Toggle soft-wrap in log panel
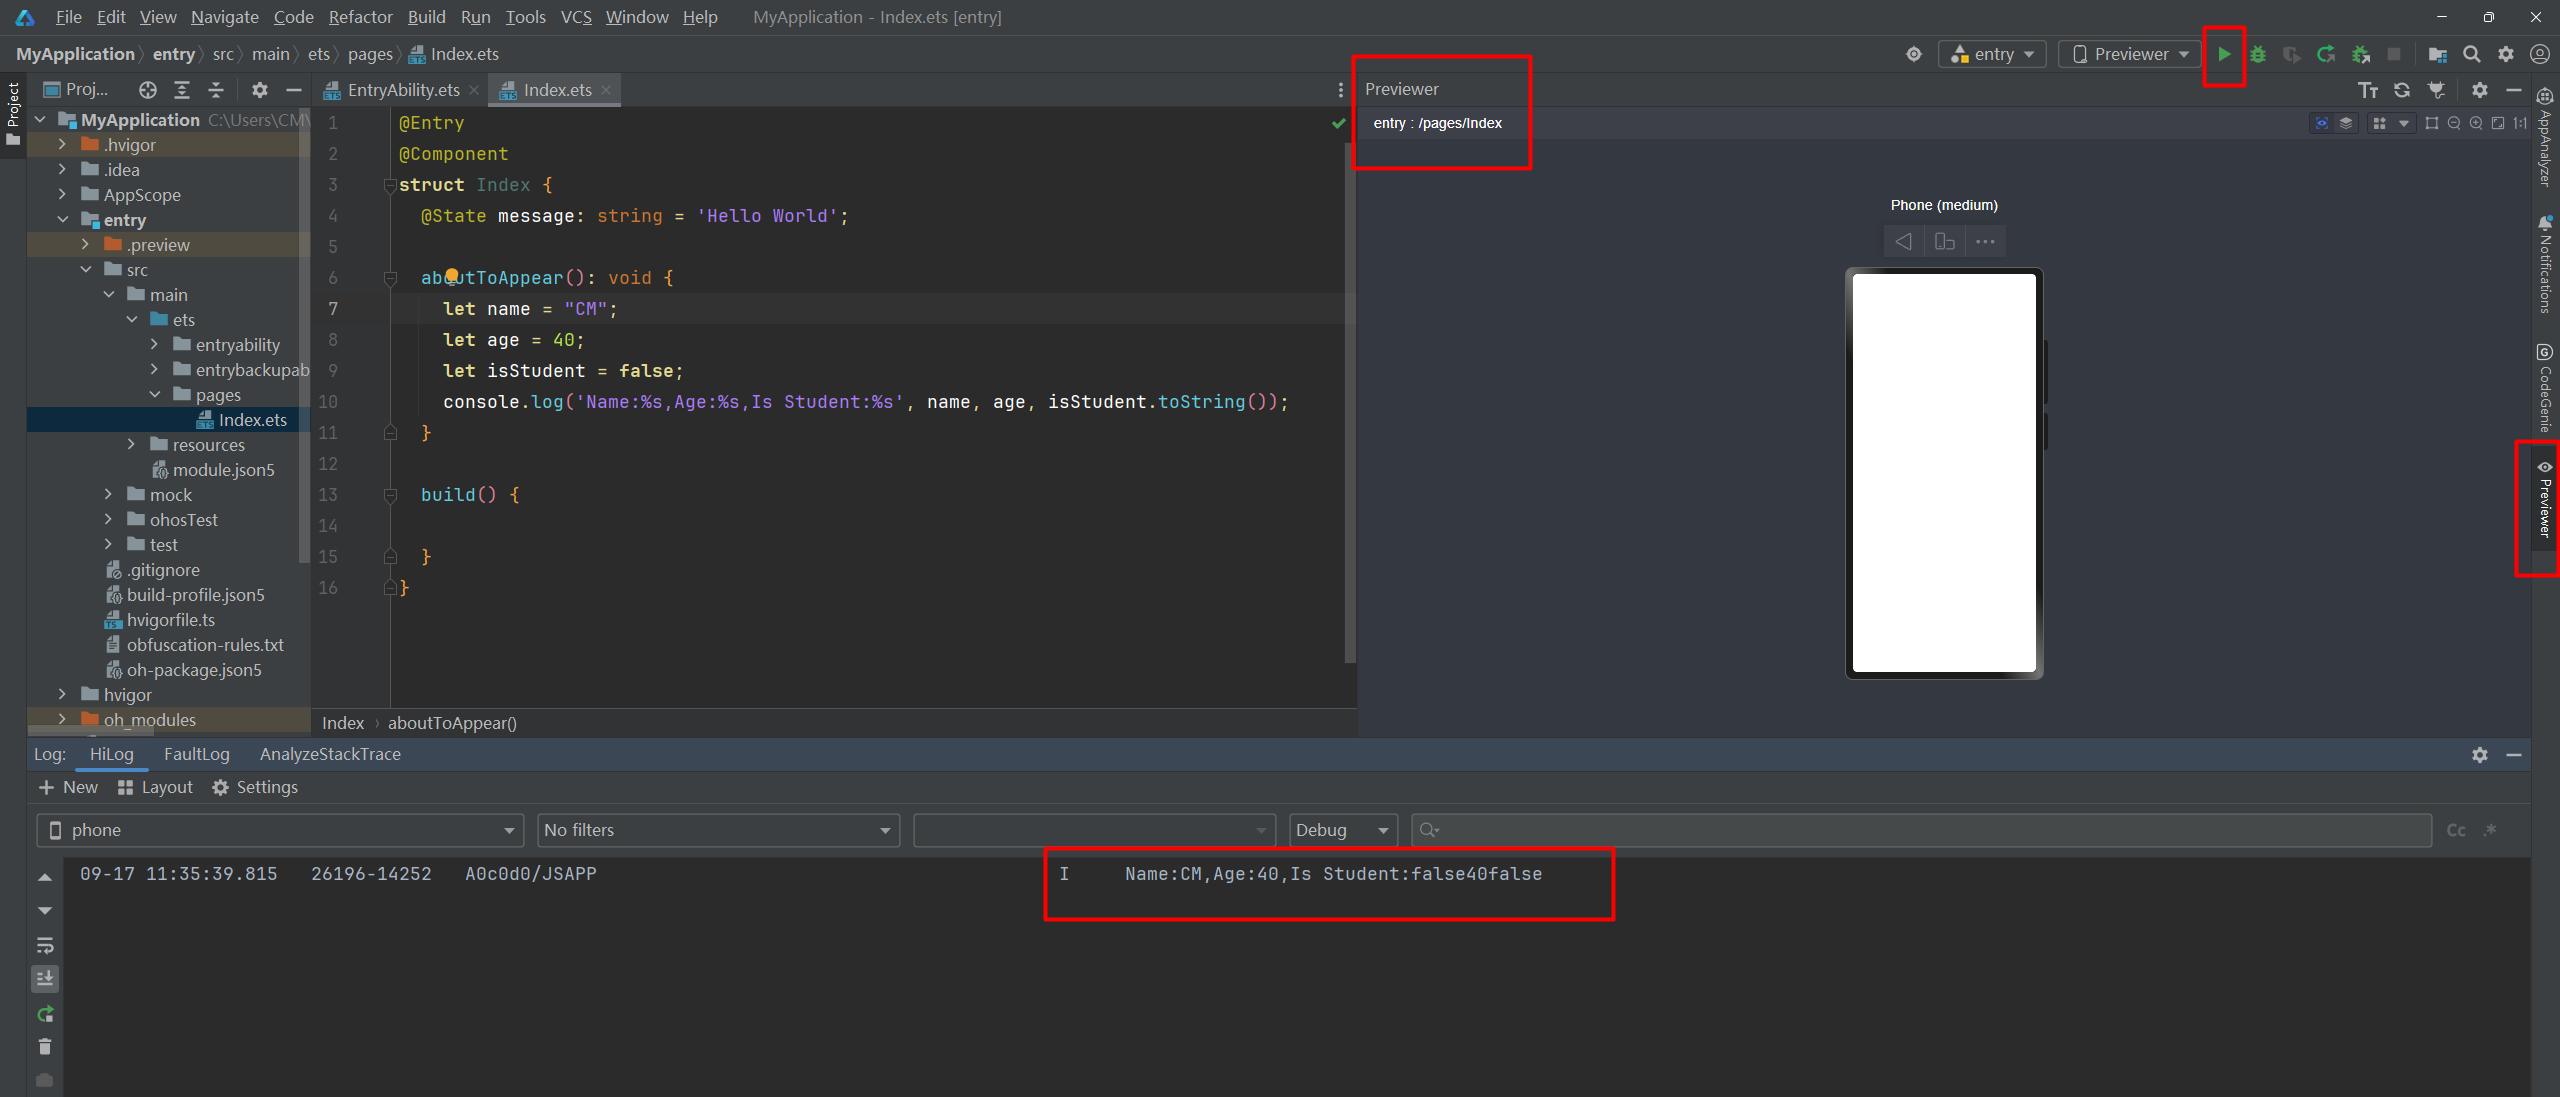The height and width of the screenshot is (1097, 2560). [45, 945]
